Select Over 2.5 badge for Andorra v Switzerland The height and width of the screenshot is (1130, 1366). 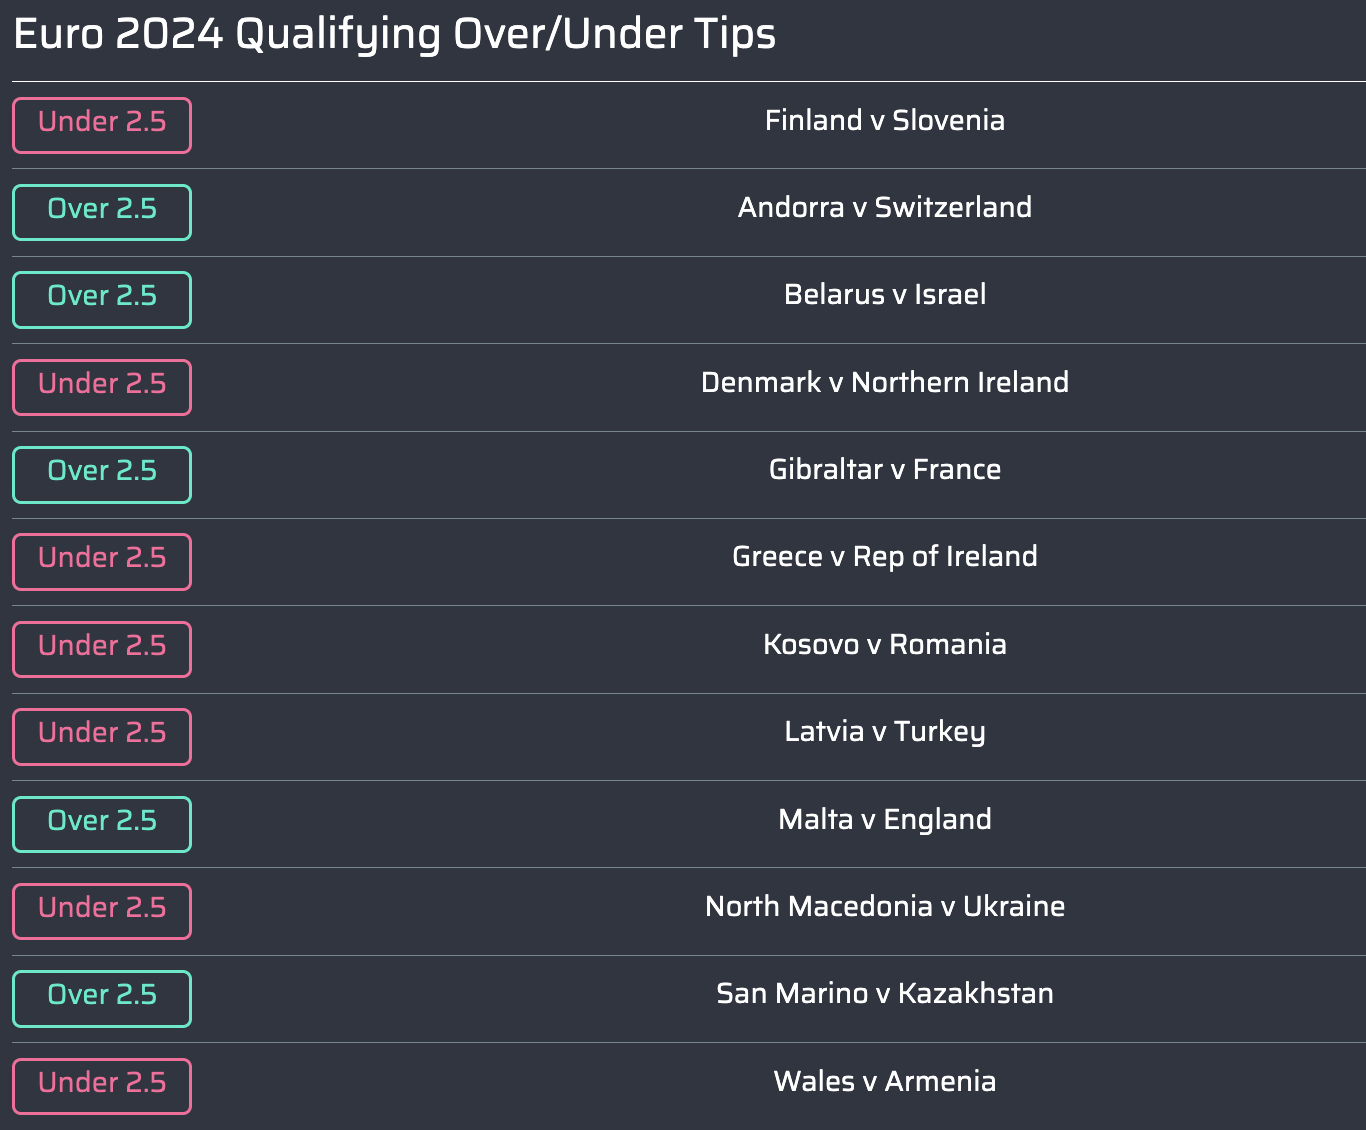(102, 212)
